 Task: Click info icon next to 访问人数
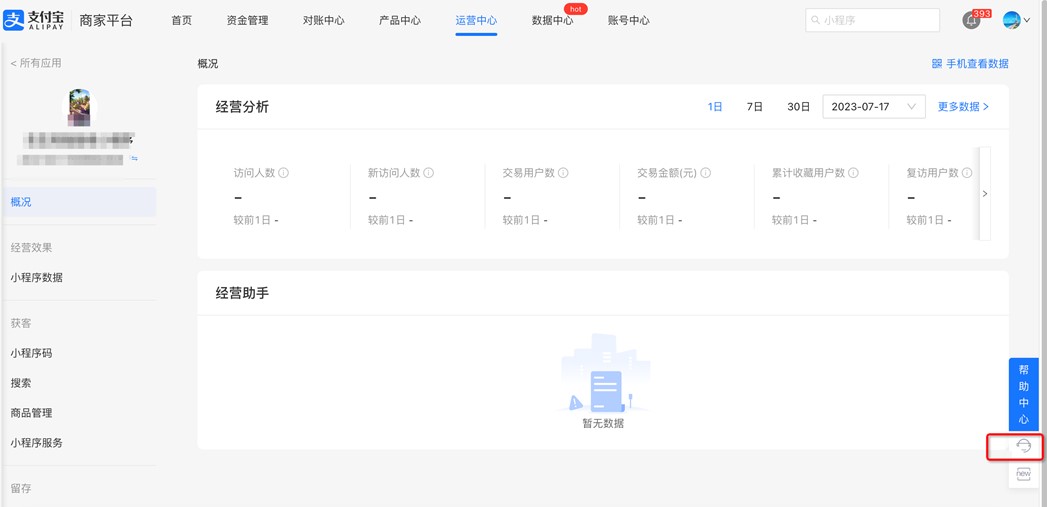pyautogui.click(x=284, y=173)
